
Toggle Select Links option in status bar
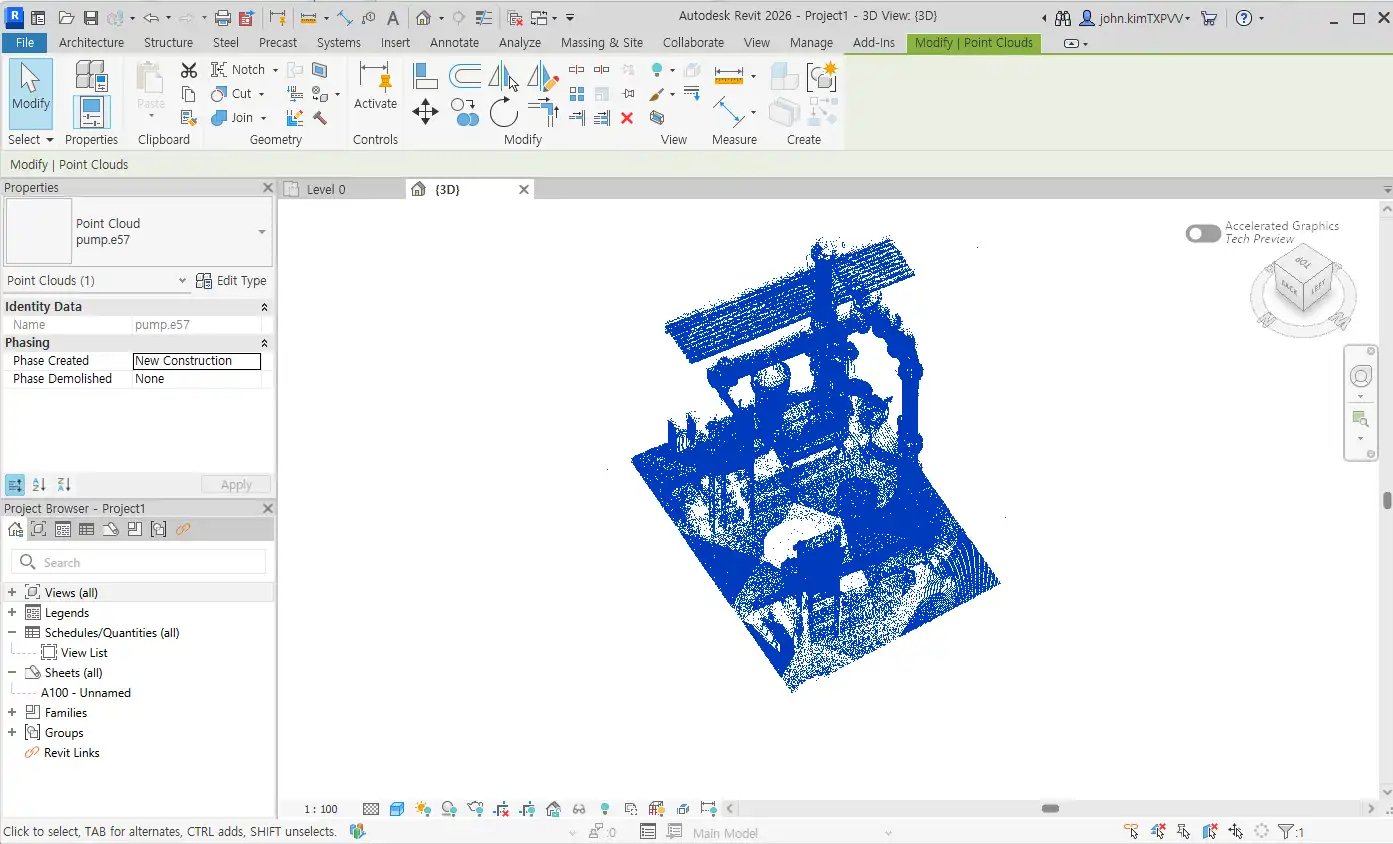tap(1131, 832)
